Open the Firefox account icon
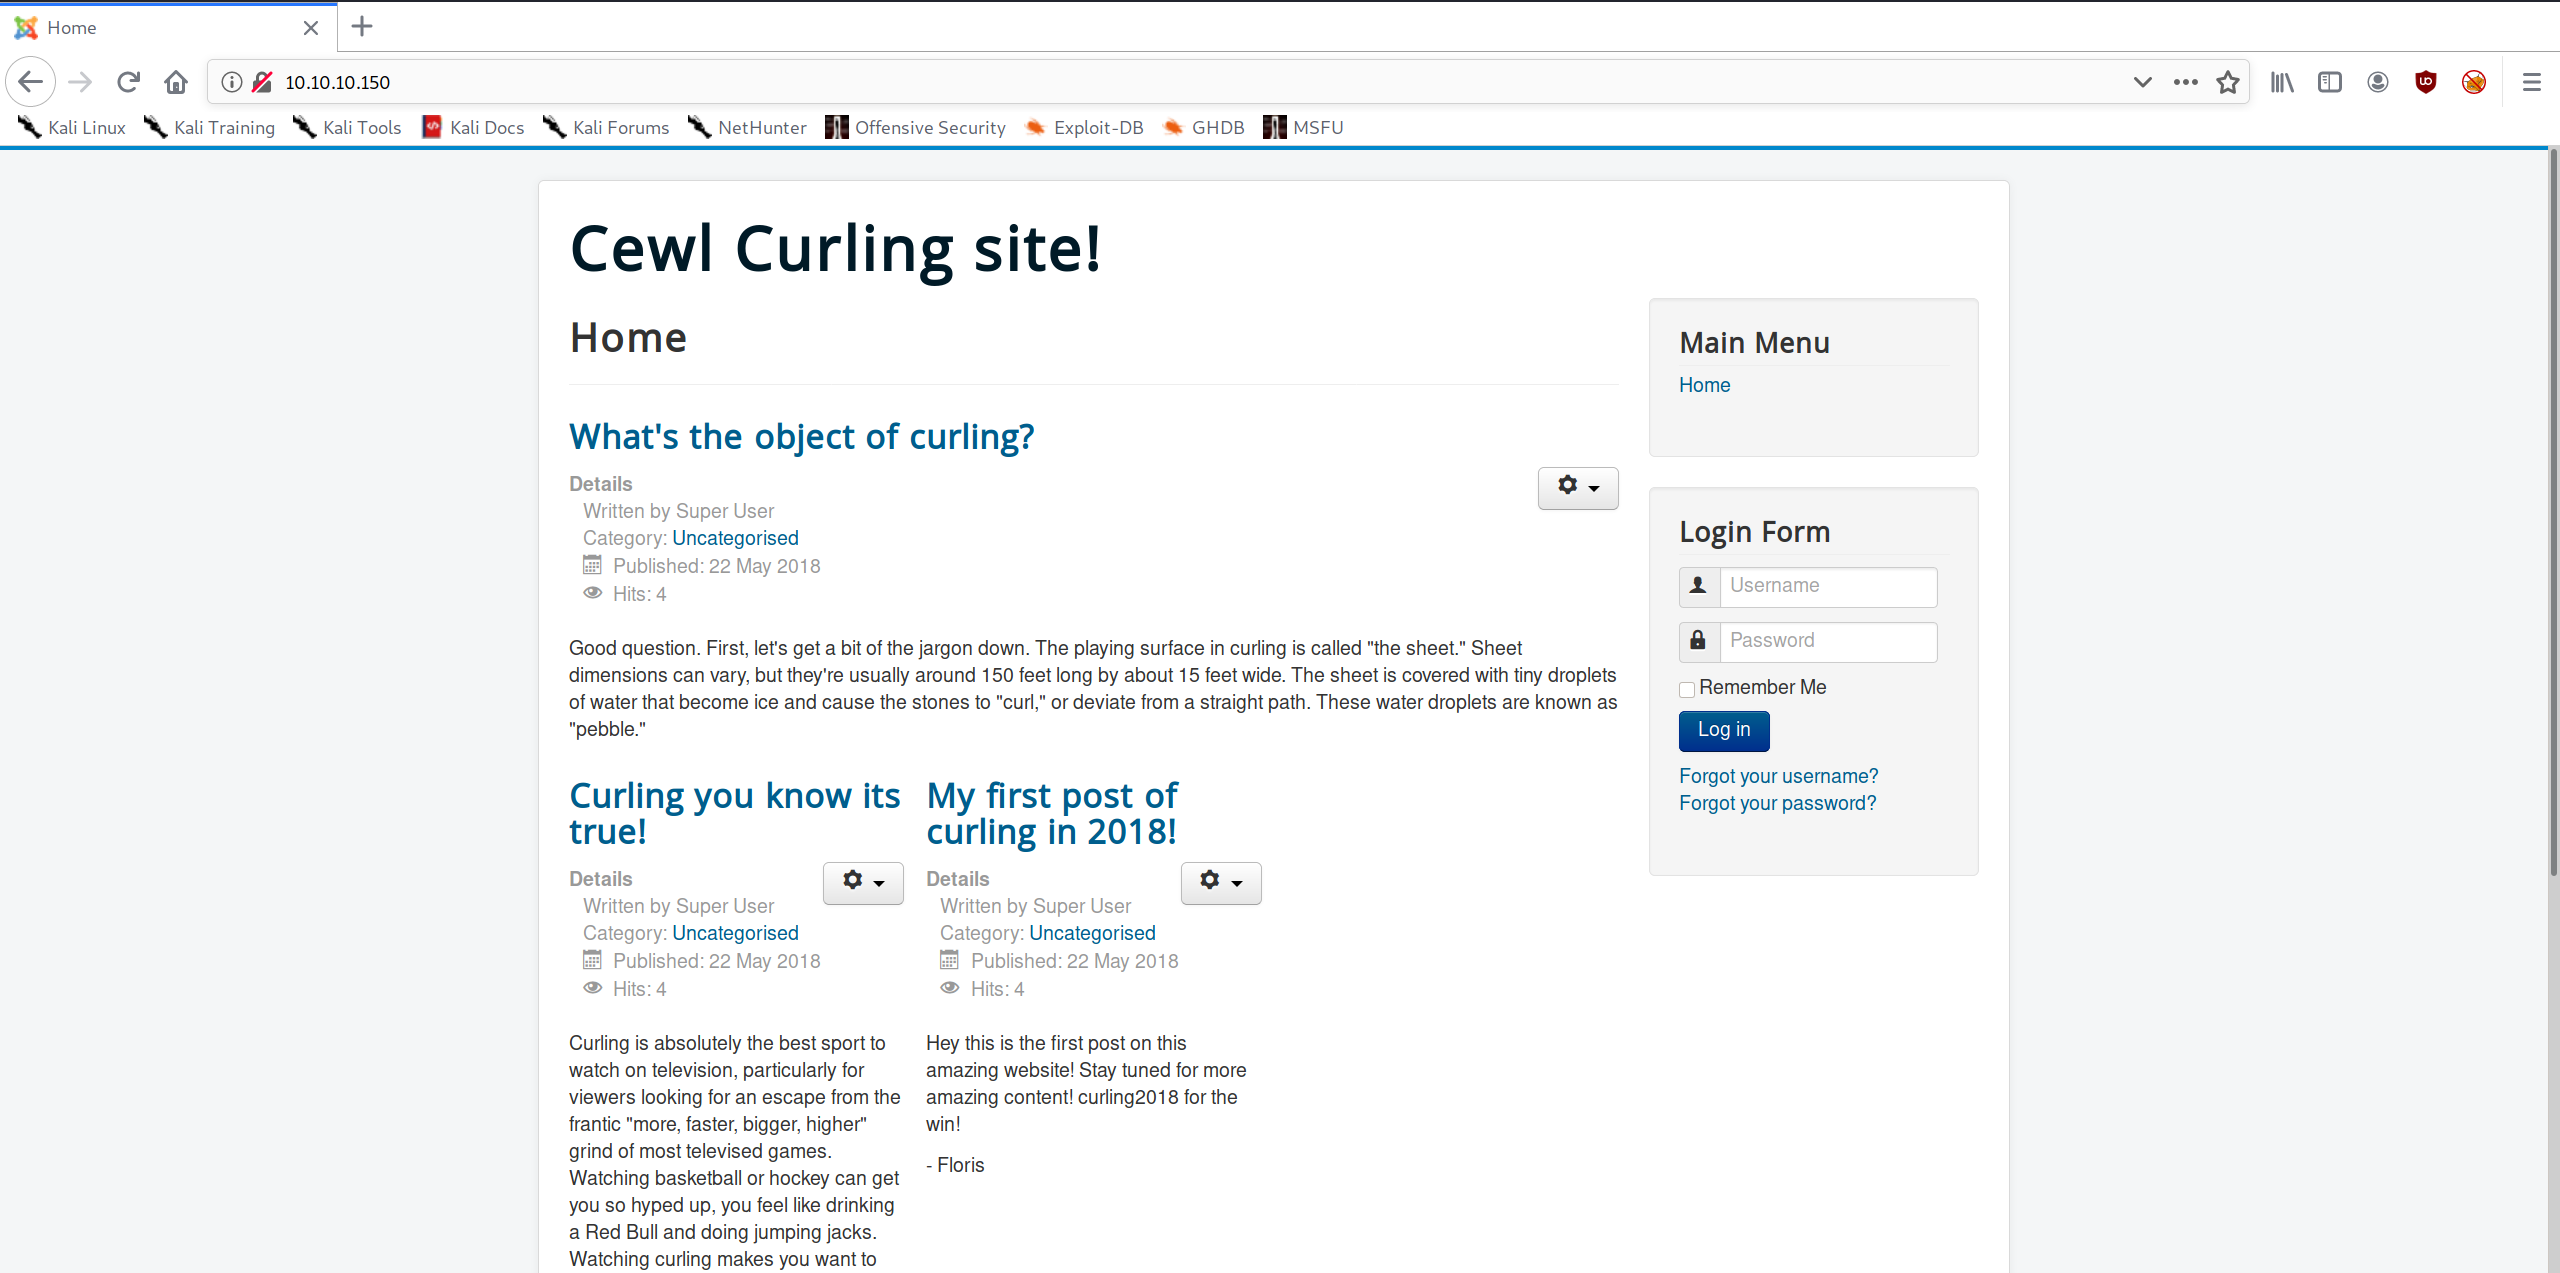This screenshot has width=2560, height=1273. coord(2378,82)
